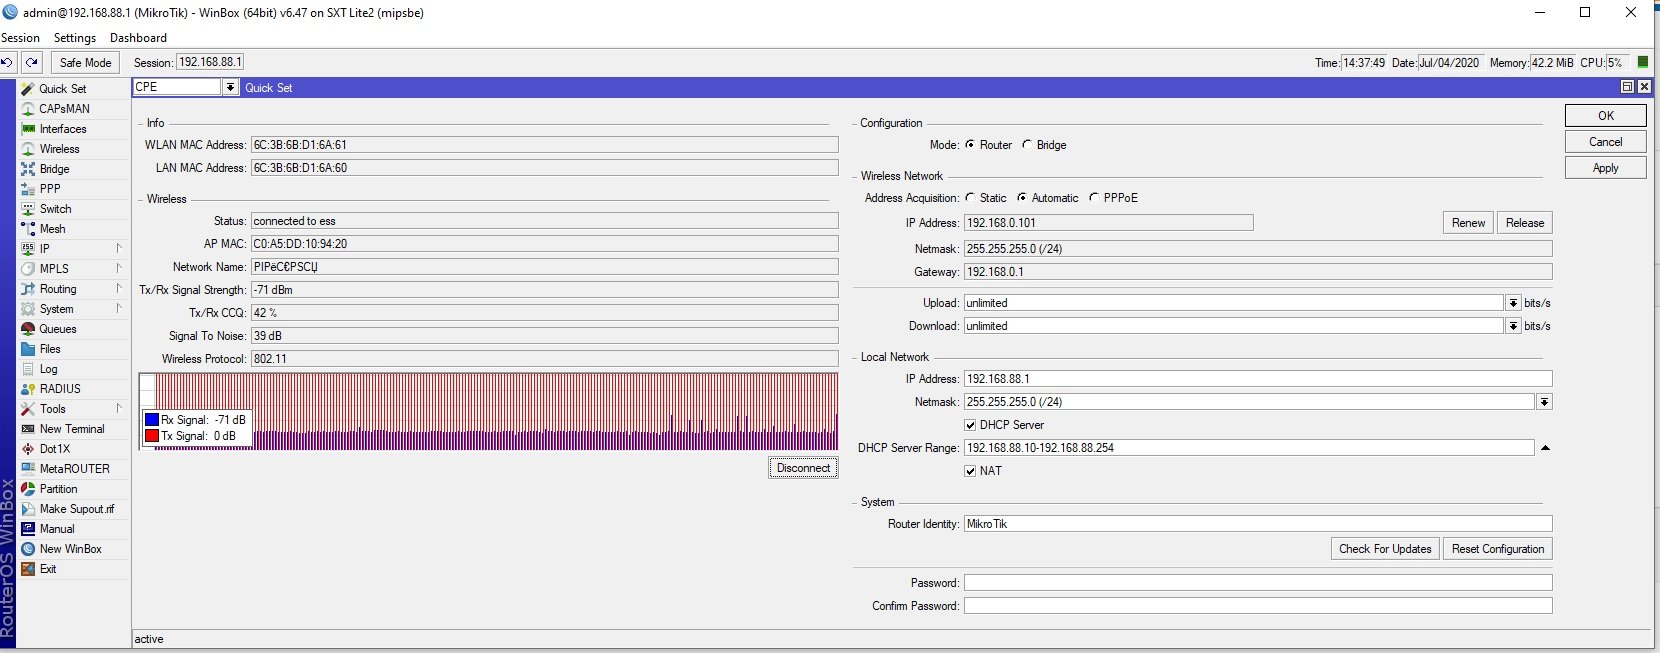The image size is (1660, 653).
Task: Click the Bridge icon in sidebar
Action: [28, 169]
